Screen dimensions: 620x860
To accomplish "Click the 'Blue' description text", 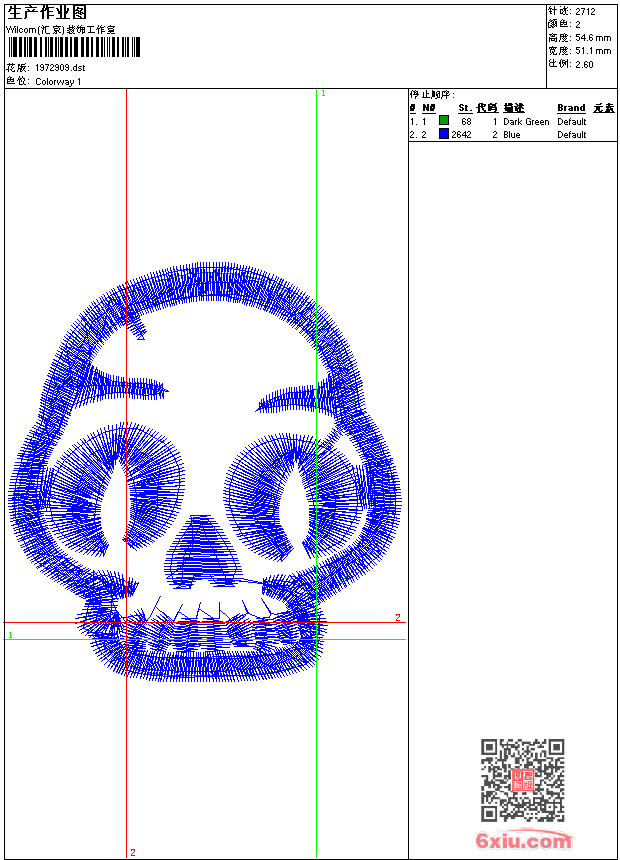I will pos(511,135).
